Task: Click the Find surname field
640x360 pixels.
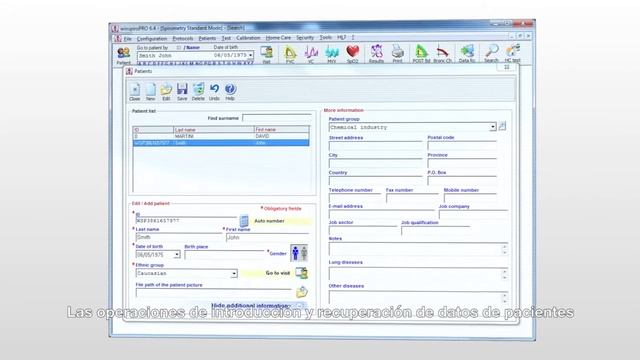Action: 277,118
